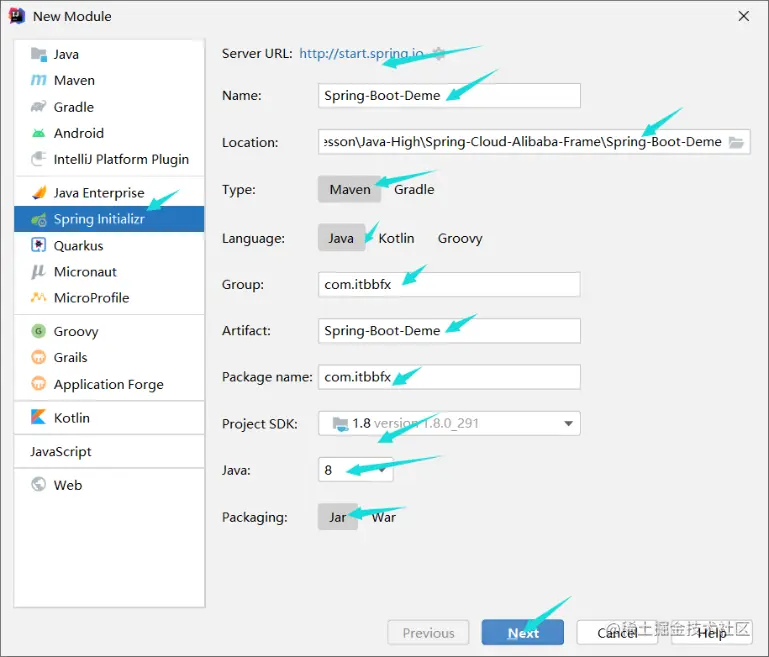
Task: Click the Next button
Action: pyautogui.click(x=523, y=632)
